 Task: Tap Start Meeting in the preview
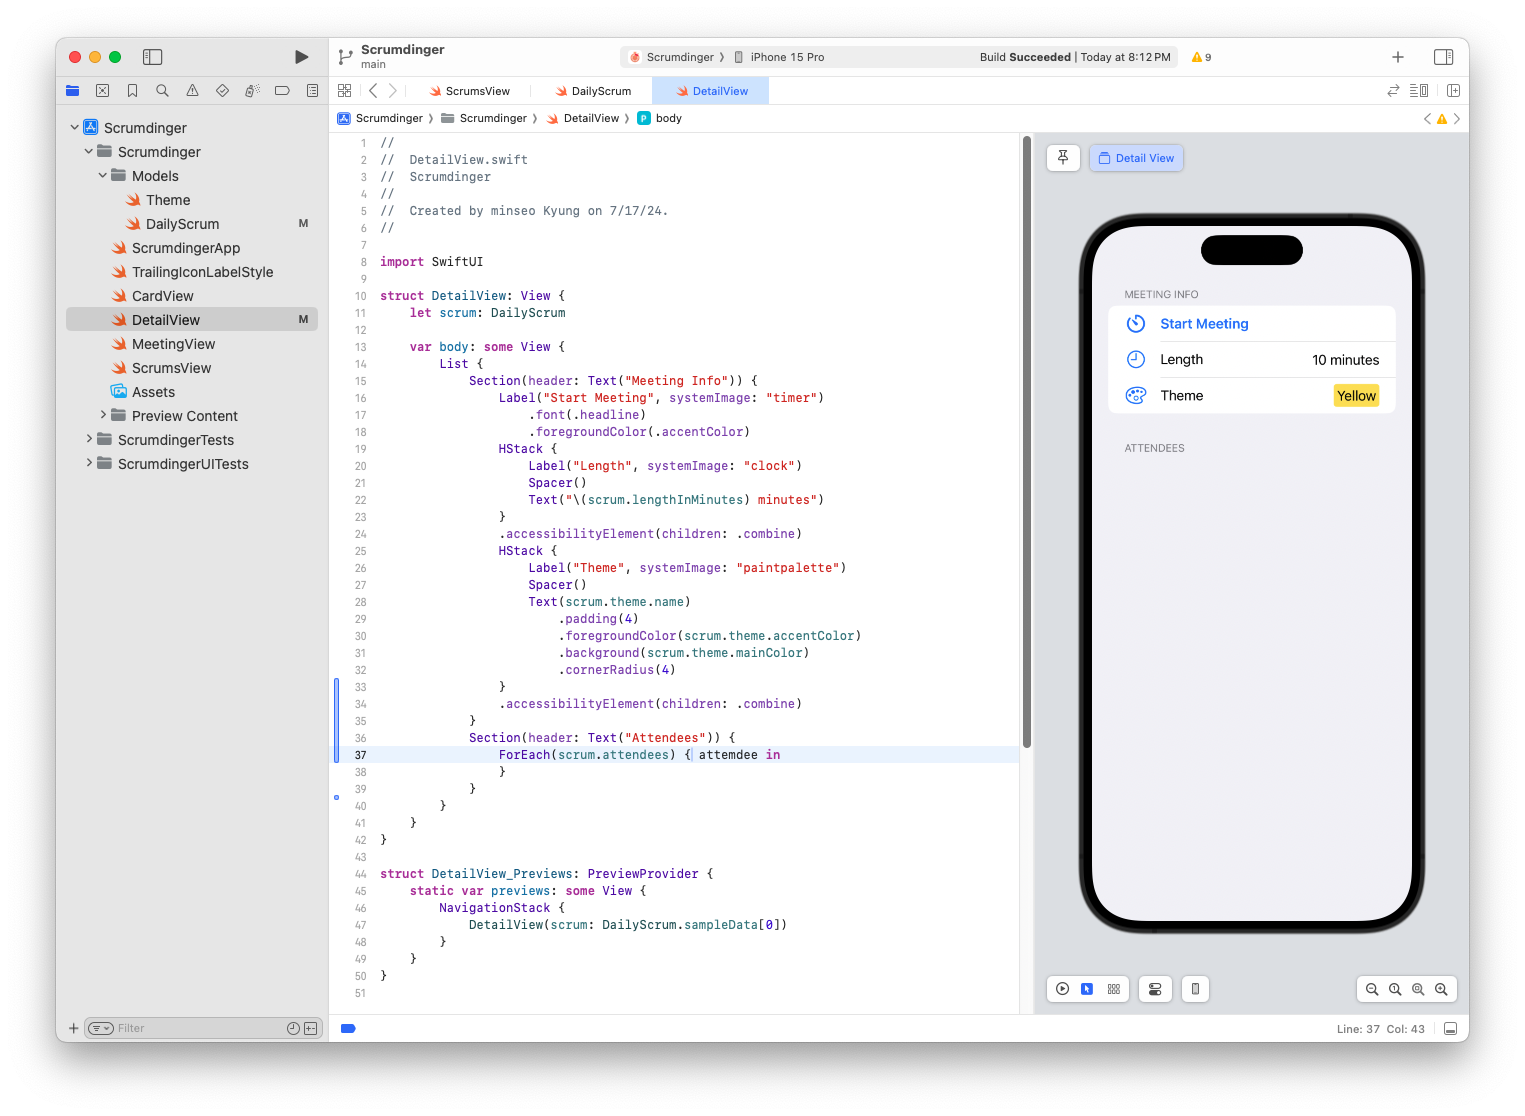(x=1204, y=324)
